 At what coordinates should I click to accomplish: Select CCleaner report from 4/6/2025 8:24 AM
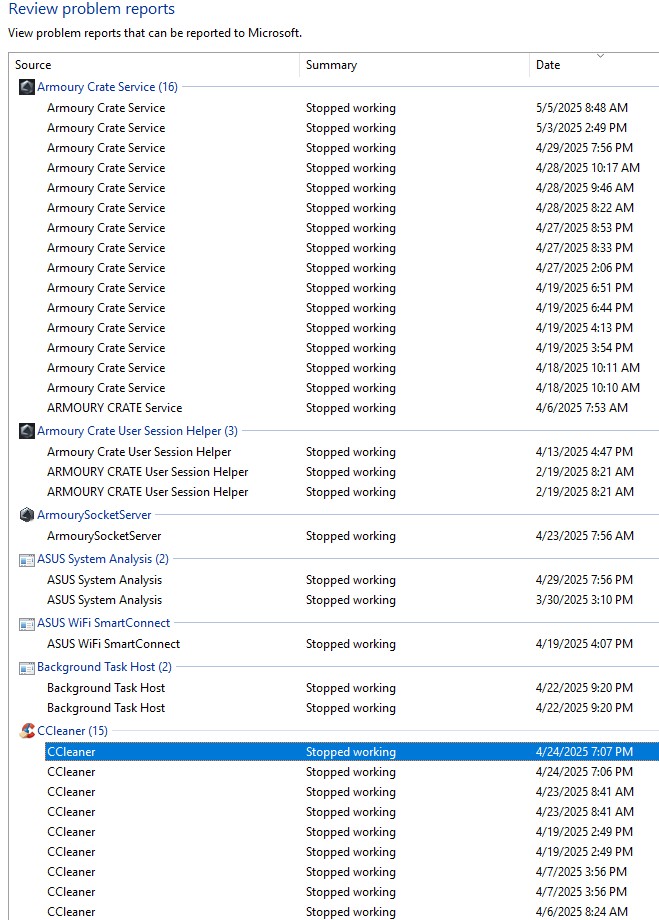(x=352, y=911)
